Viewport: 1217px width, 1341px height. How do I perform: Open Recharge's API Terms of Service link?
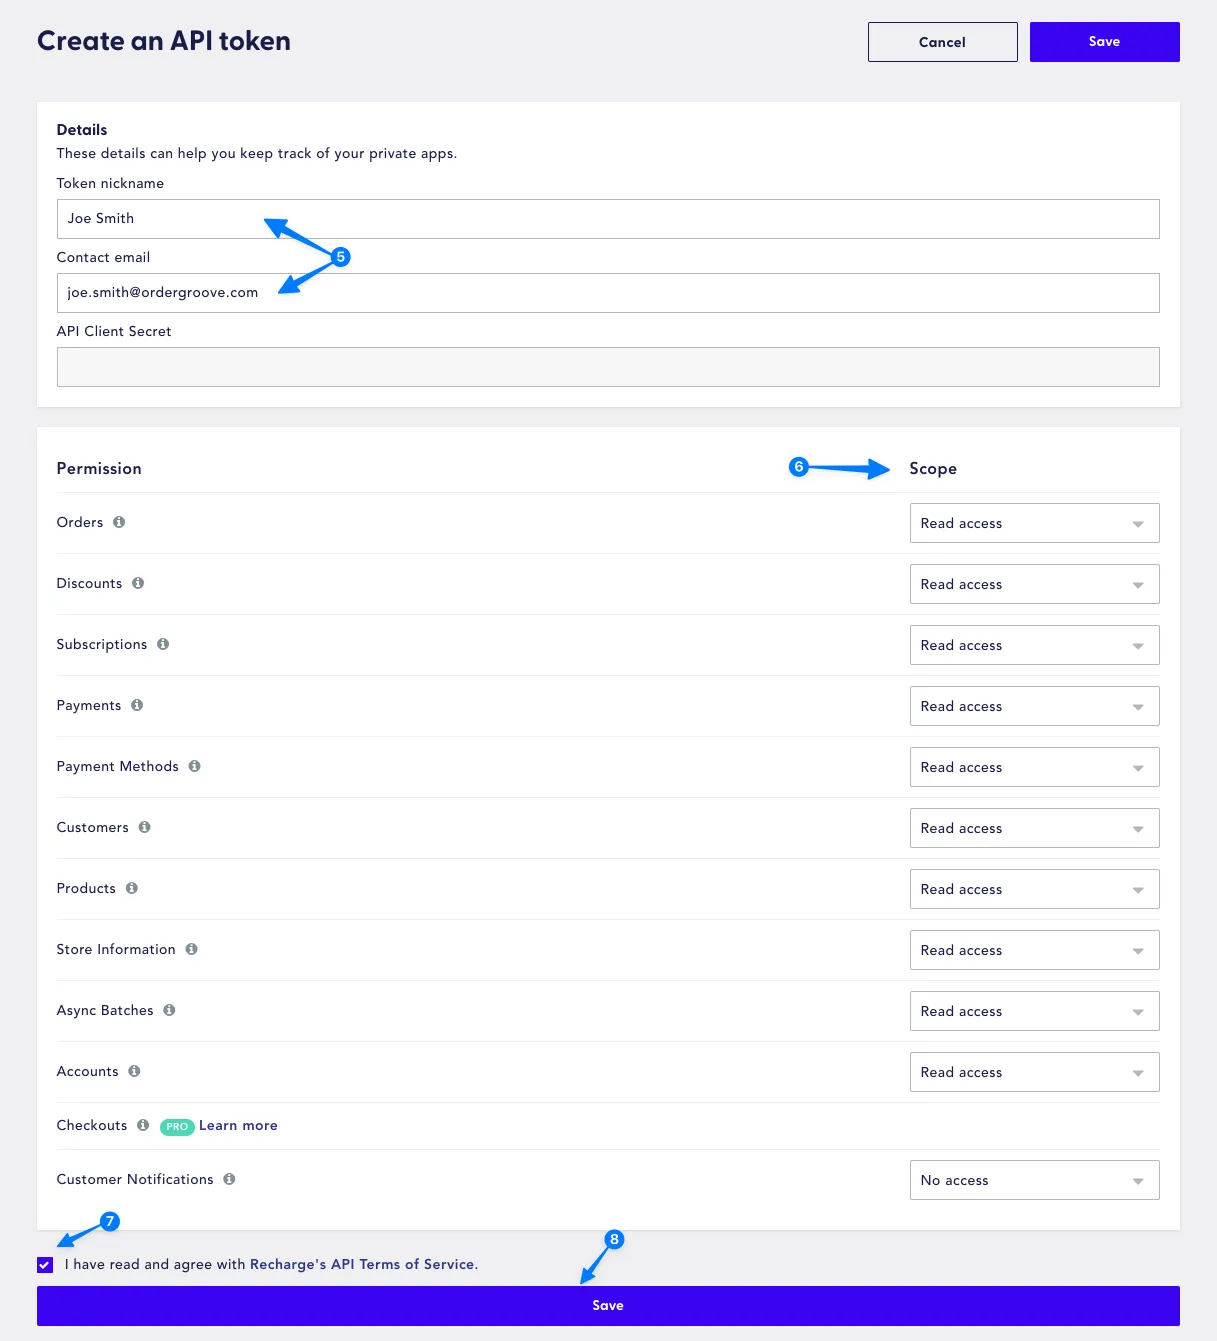(363, 1264)
